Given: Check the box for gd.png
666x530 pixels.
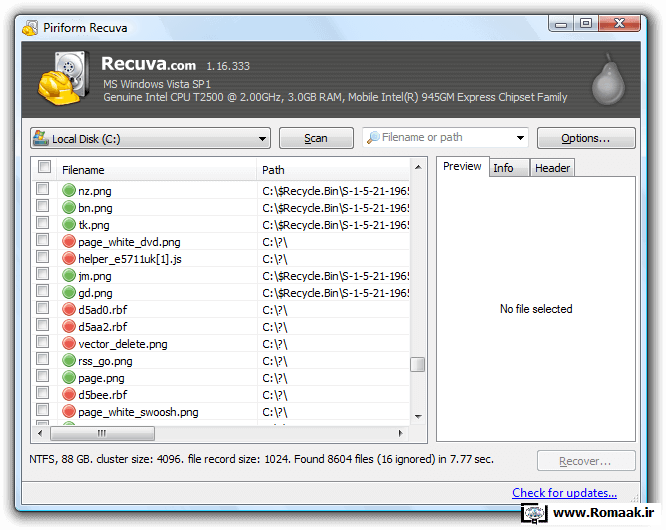Looking at the screenshot, I should tap(42, 290).
